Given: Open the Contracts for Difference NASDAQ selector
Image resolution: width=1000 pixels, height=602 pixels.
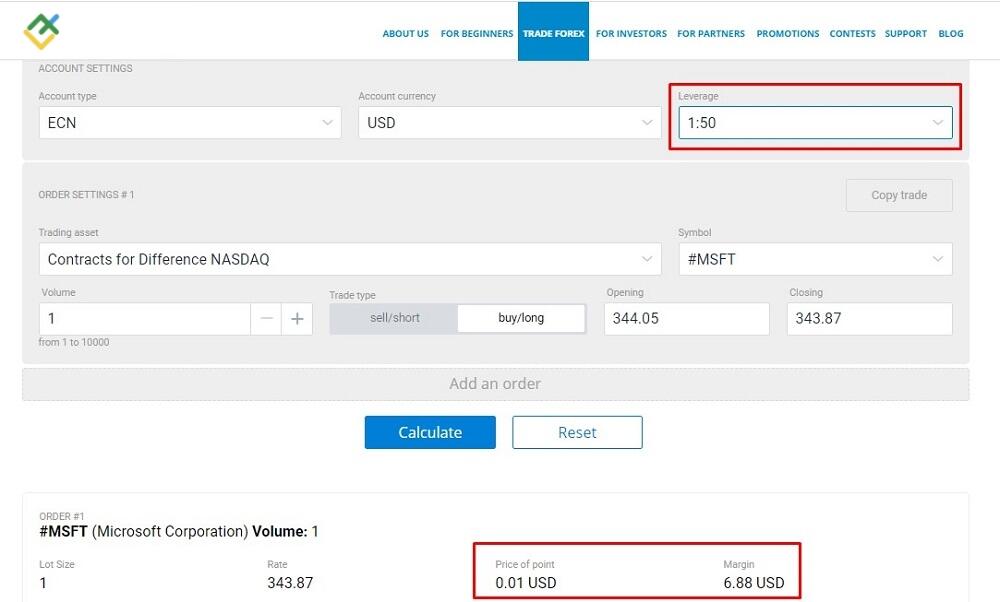Looking at the screenshot, I should [x=350, y=258].
